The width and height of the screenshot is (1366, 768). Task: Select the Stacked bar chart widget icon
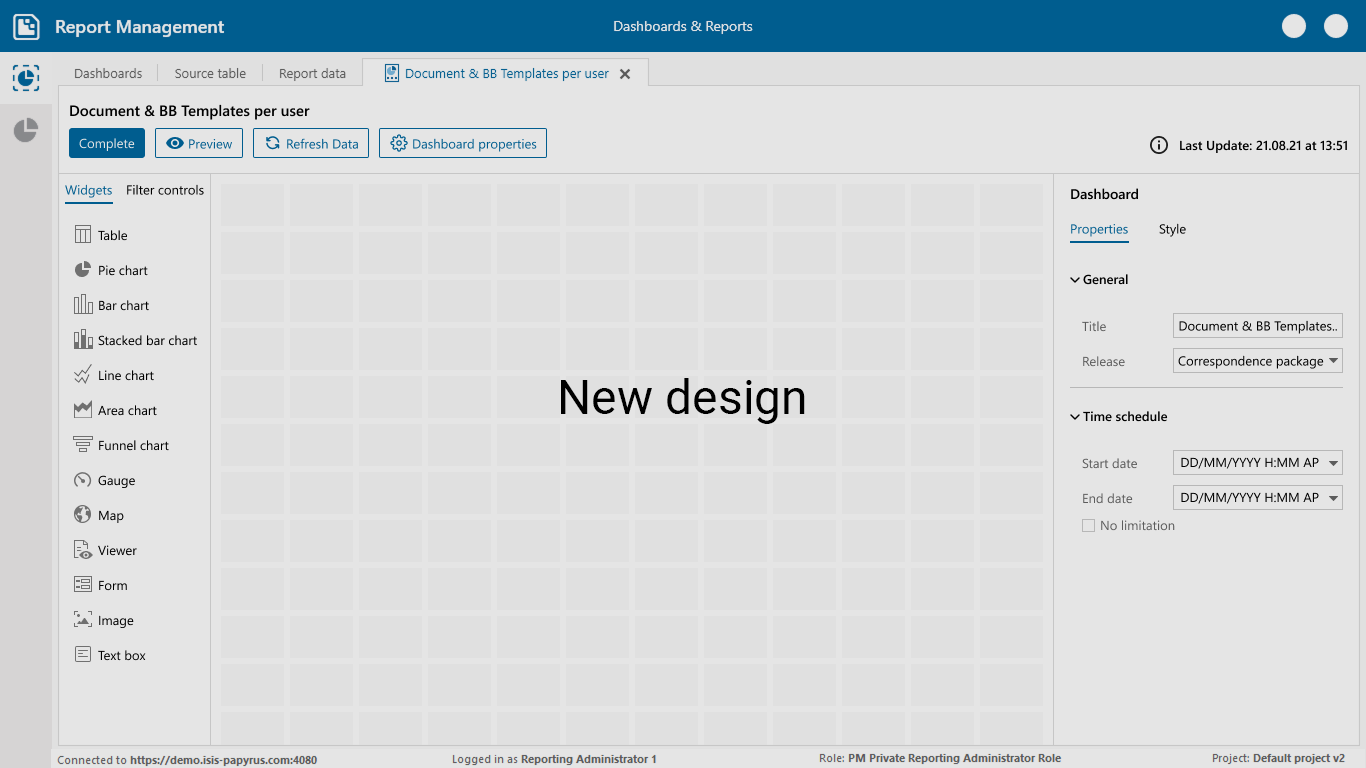(83, 340)
